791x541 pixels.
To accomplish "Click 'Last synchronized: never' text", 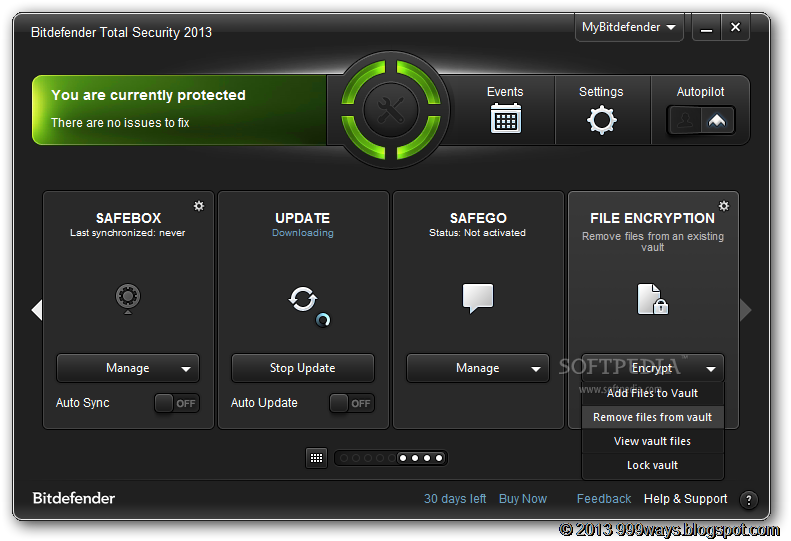I will coord(128,233).
